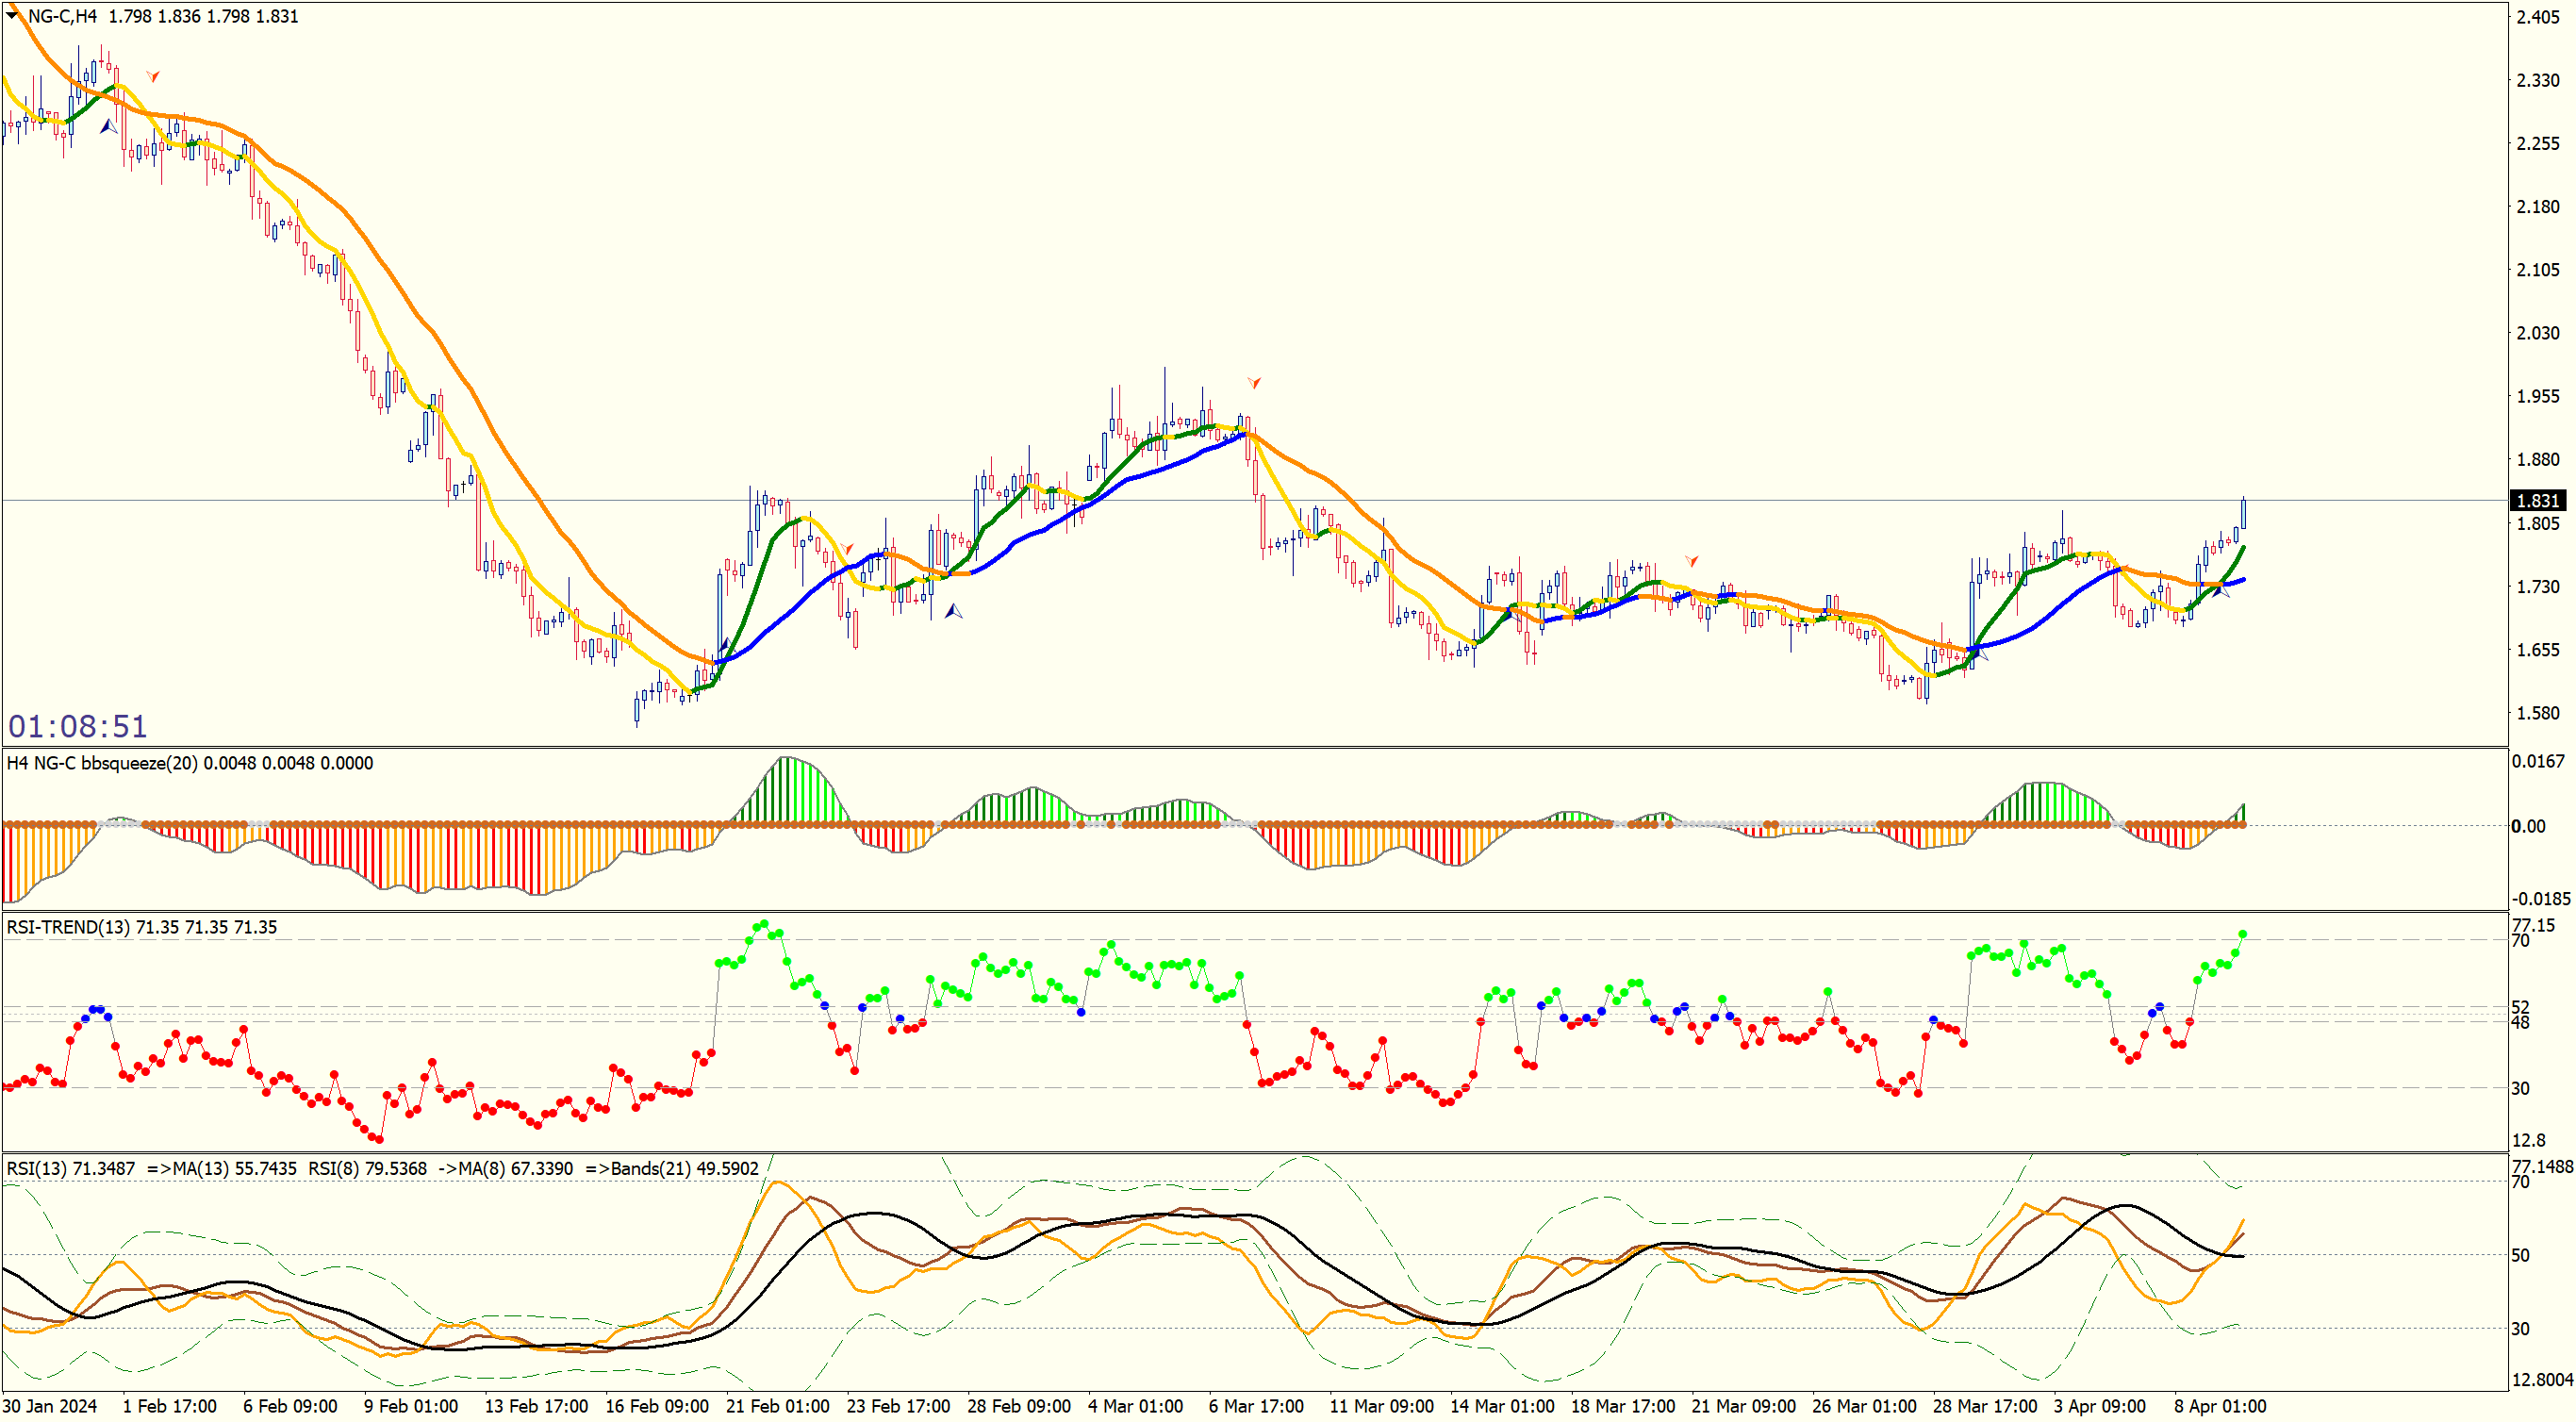Select the blue arrow beneath the 8 Apr candles
2576x1422 pixels.
(x=2220, y=591)
